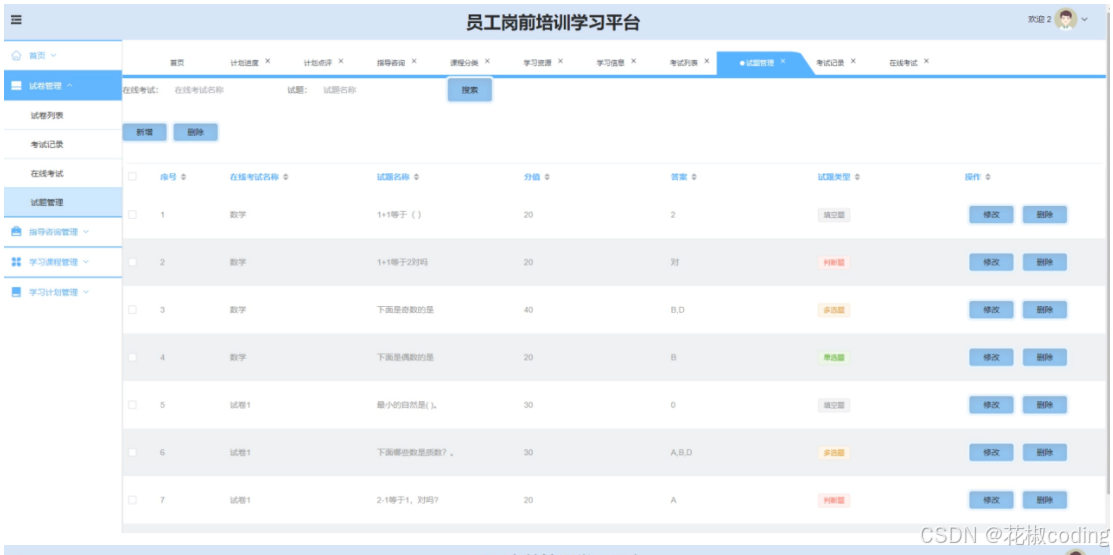The image size is (1113, 555).
Task: Sort by the 试题类型 column arrows
Action: (857, 177)
